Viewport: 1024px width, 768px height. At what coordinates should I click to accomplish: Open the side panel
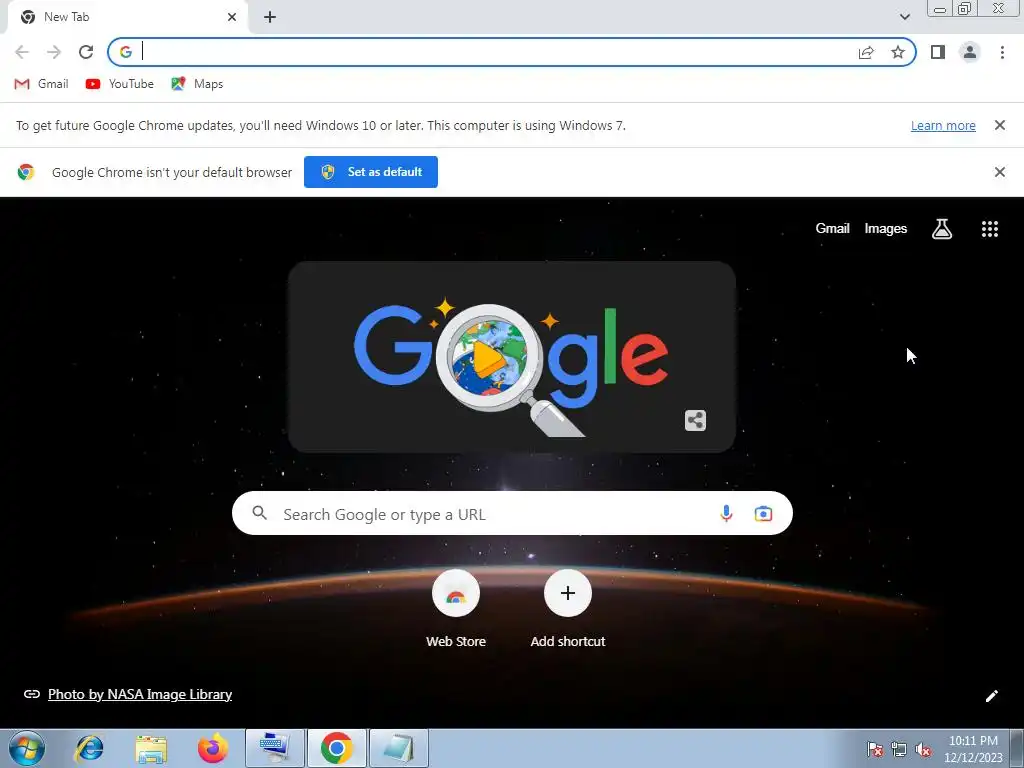(938, 52)
